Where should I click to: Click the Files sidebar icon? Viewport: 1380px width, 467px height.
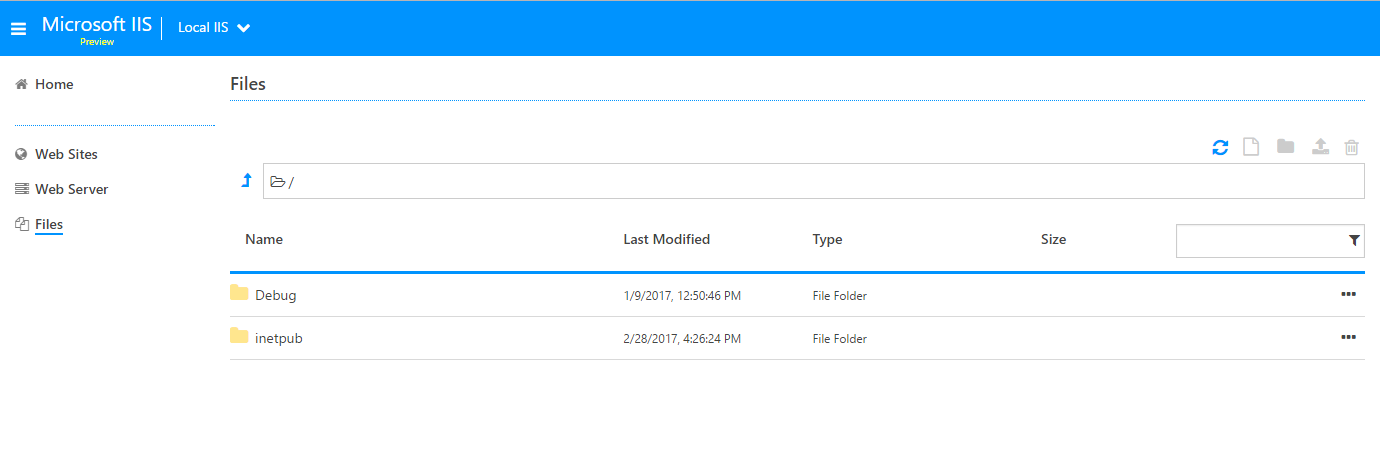(x=21, y=224)
